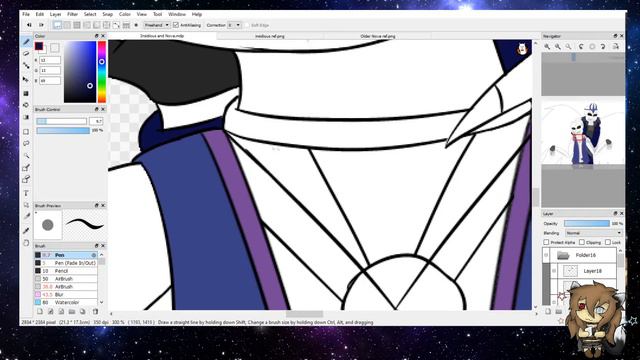Toggle the AntiAliasing checkbox
The width and height of the screenshot is (640, 360).
(176, 25)
